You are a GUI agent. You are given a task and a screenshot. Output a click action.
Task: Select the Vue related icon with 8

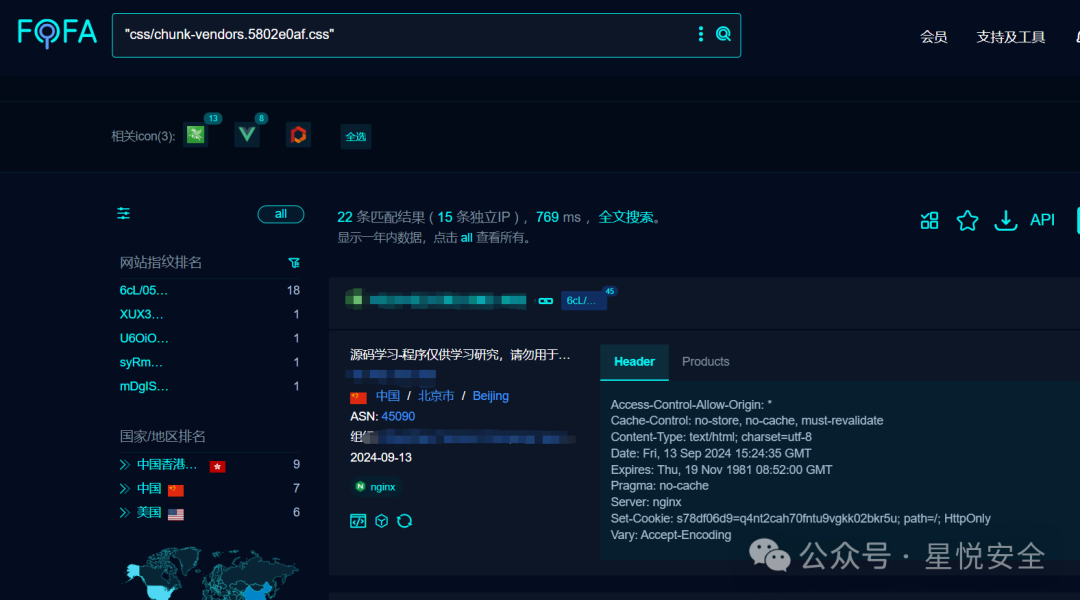[247, 135]
